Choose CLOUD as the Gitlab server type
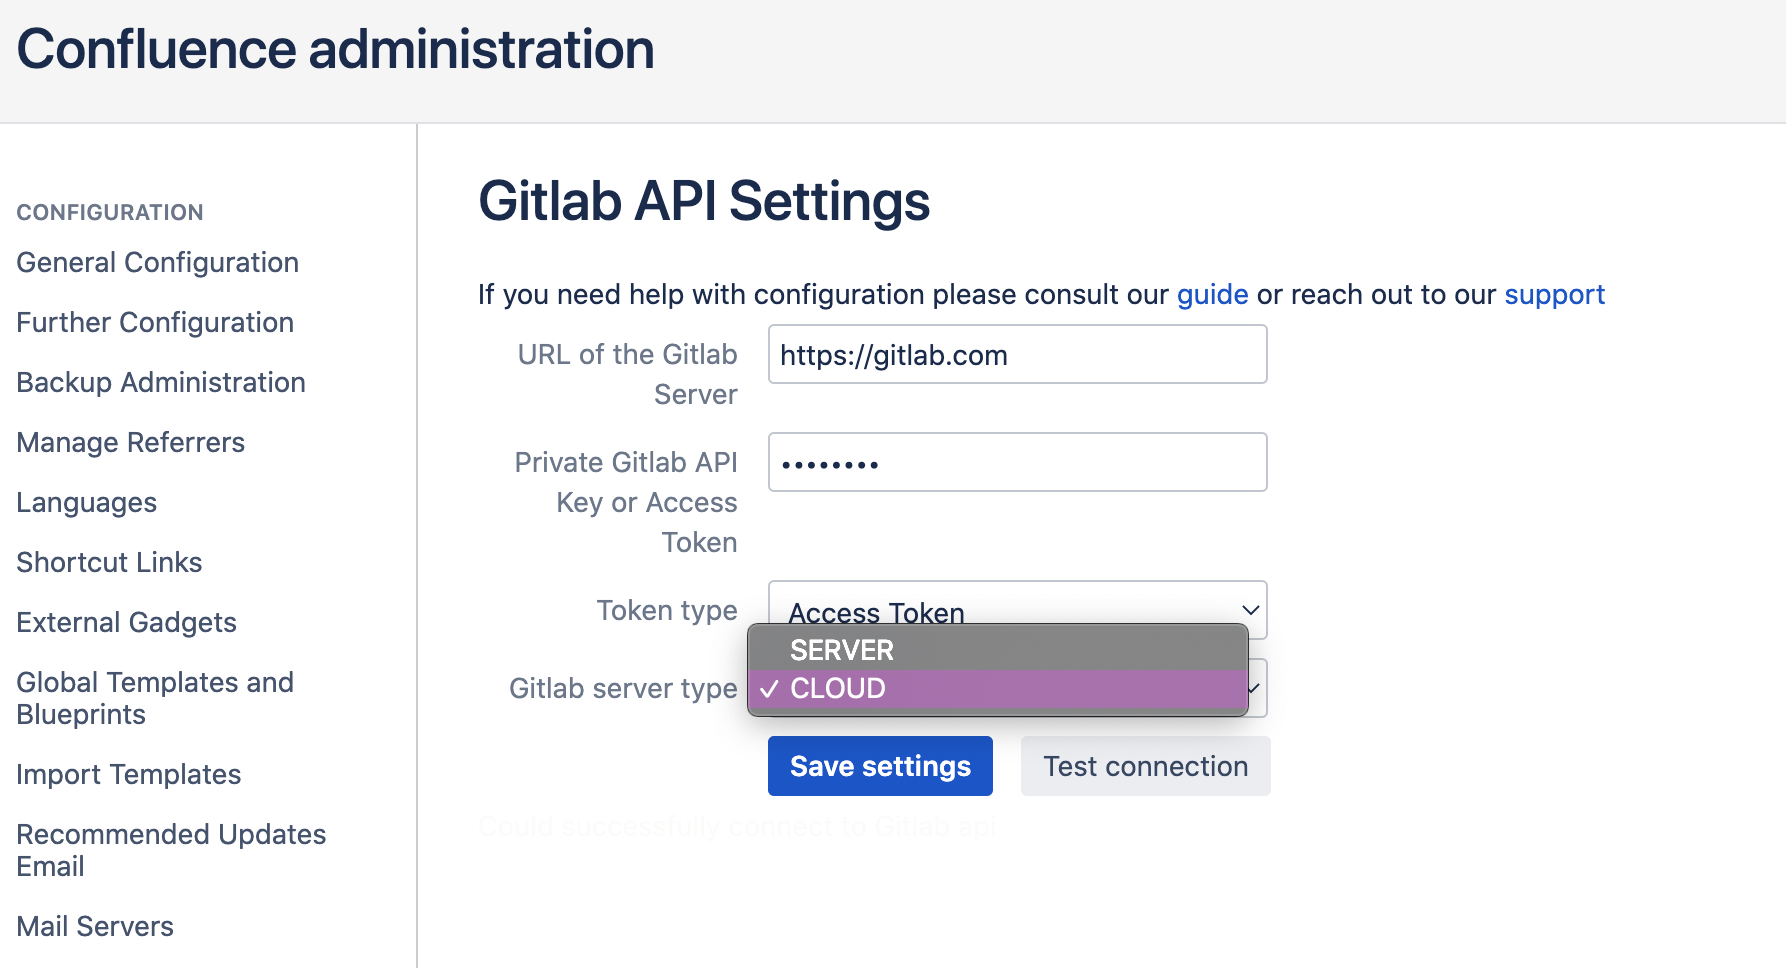1786x968 pixels. [x=838, y=688]
